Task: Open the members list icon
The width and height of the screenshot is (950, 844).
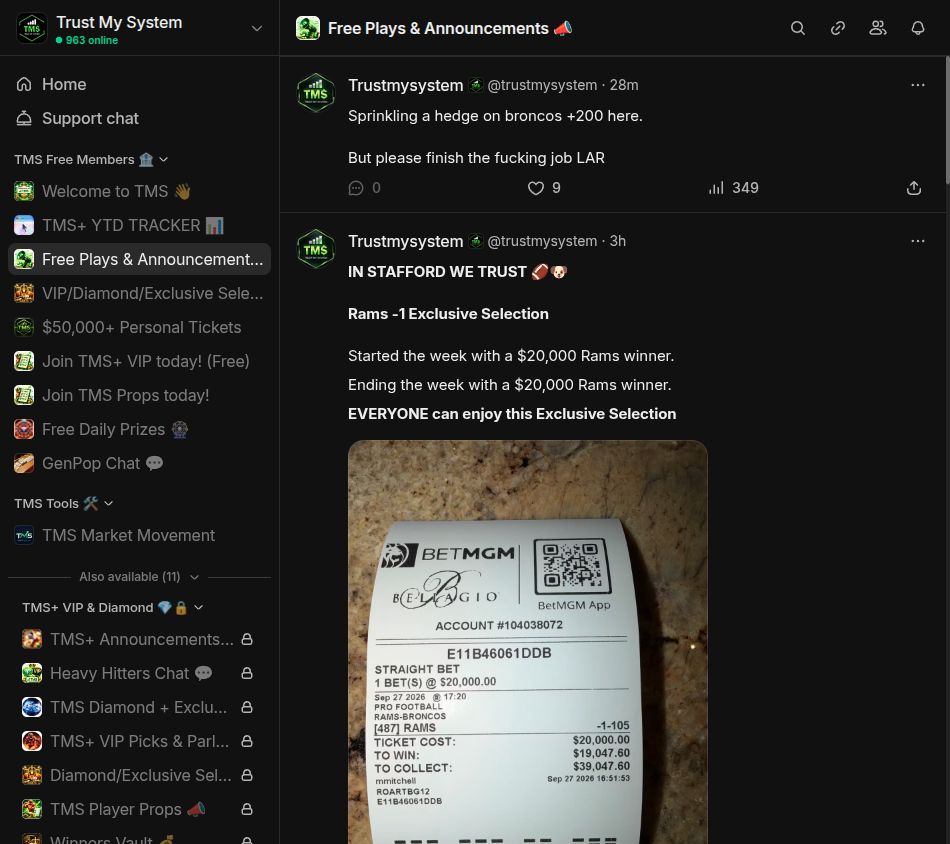Action: pyautogui.click(x=878, y=28)
